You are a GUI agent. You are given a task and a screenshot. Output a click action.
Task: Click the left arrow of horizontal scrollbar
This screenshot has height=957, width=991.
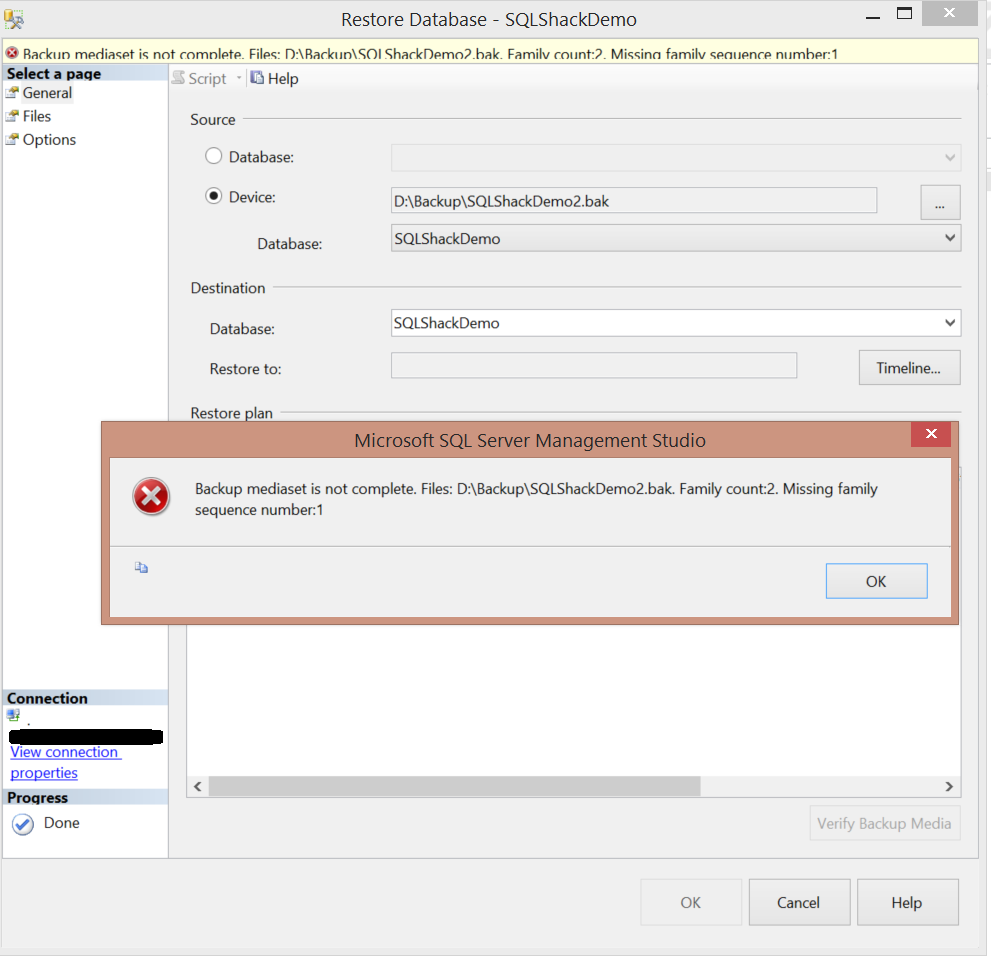(x=198, y=786)
